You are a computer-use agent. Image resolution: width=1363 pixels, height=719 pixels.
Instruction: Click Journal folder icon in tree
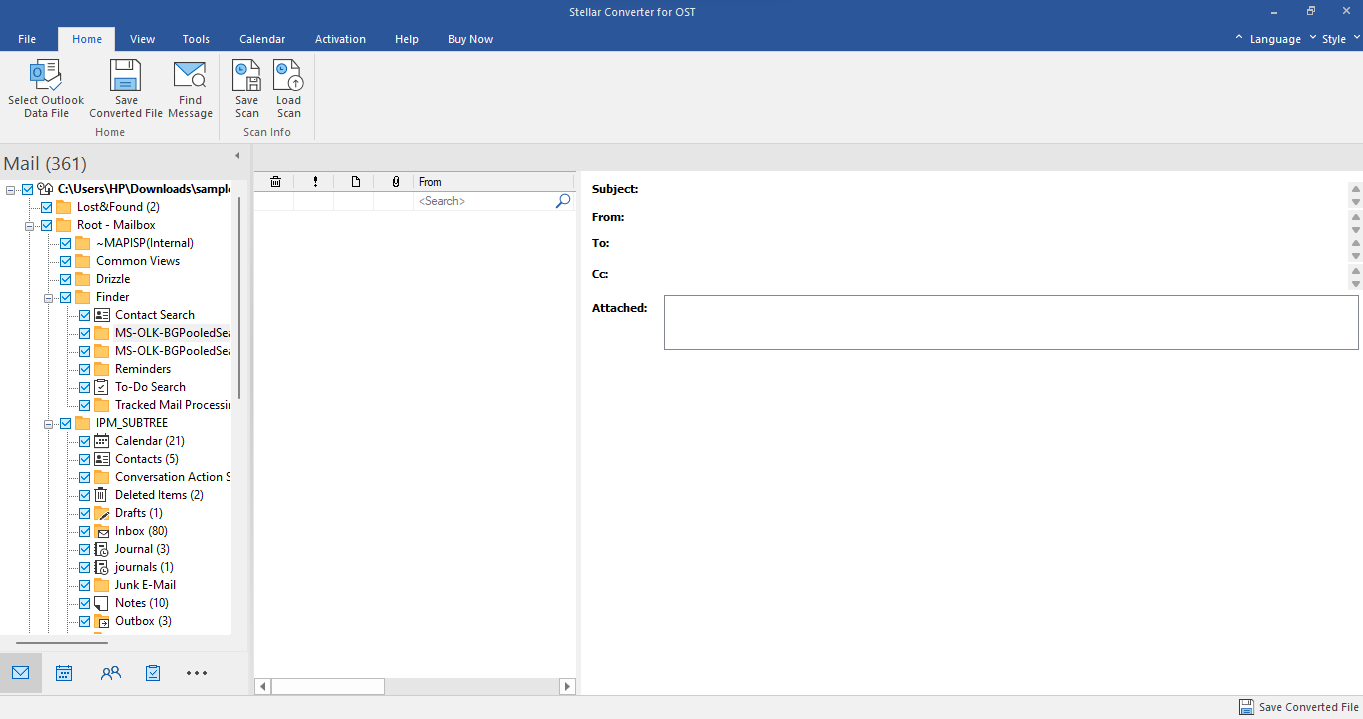tap(101, 549)
